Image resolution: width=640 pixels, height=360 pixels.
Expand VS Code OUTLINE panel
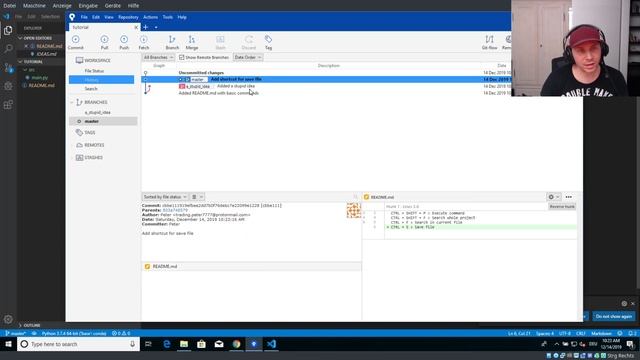pyautogui.click(x=20, y=325)
